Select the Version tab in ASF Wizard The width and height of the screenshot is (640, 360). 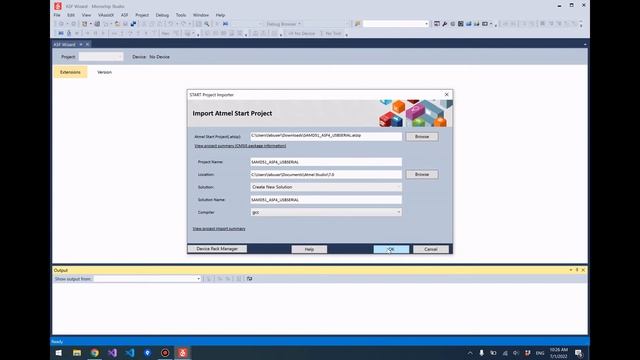tap(104, 72)
